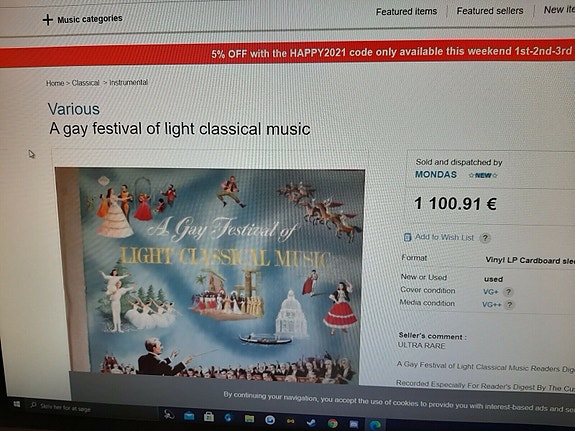Open the MONDAS seller profile

(x=436, y=175)
